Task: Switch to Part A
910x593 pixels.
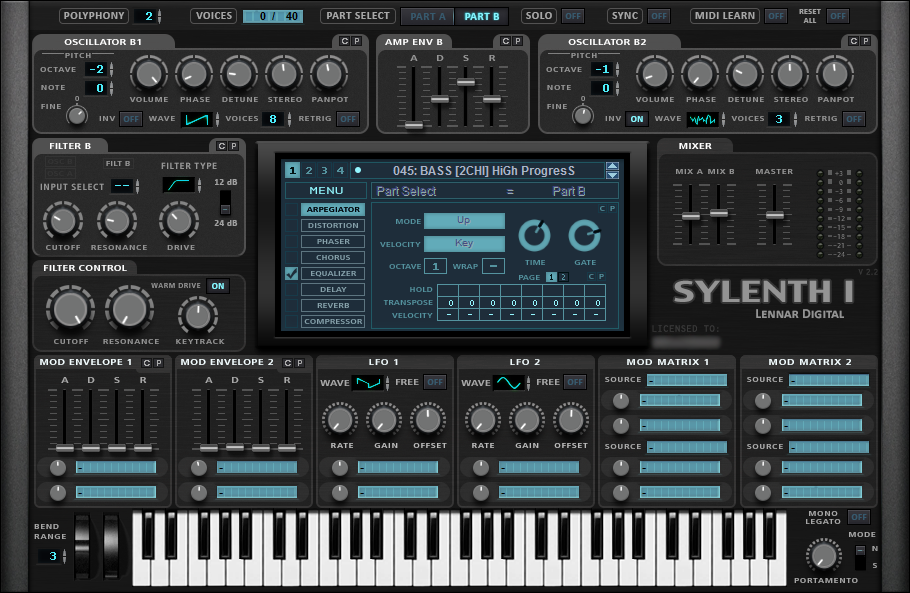Action: click(428, 17)
